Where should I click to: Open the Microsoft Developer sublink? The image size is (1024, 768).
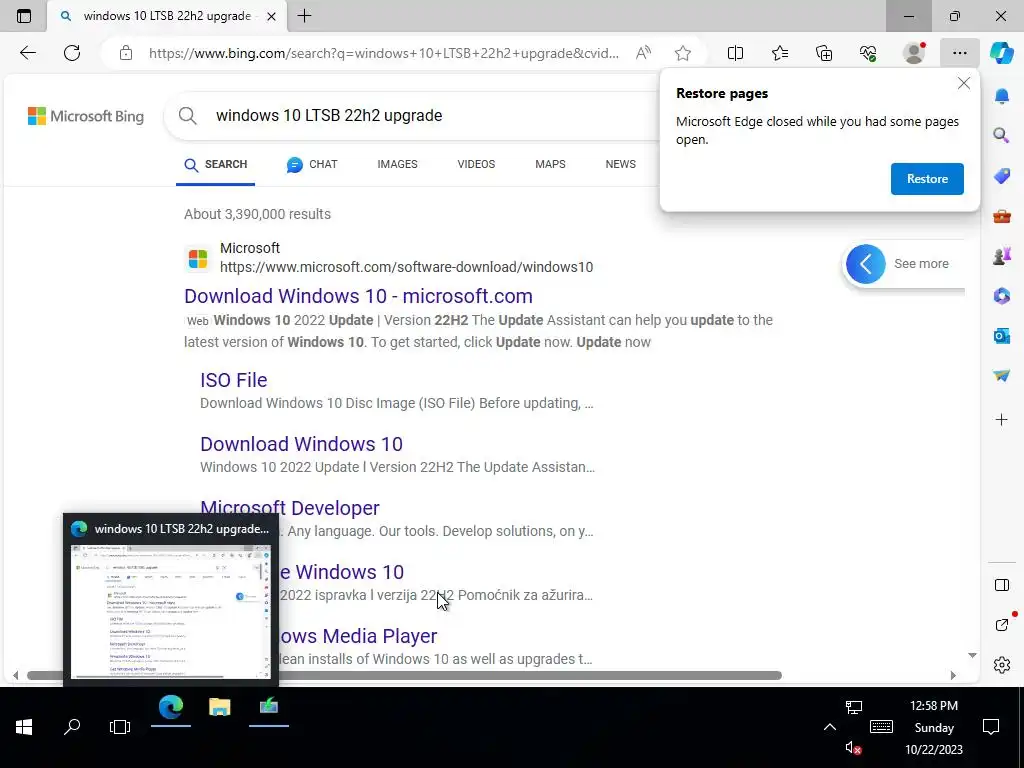(x=289, y=508)
